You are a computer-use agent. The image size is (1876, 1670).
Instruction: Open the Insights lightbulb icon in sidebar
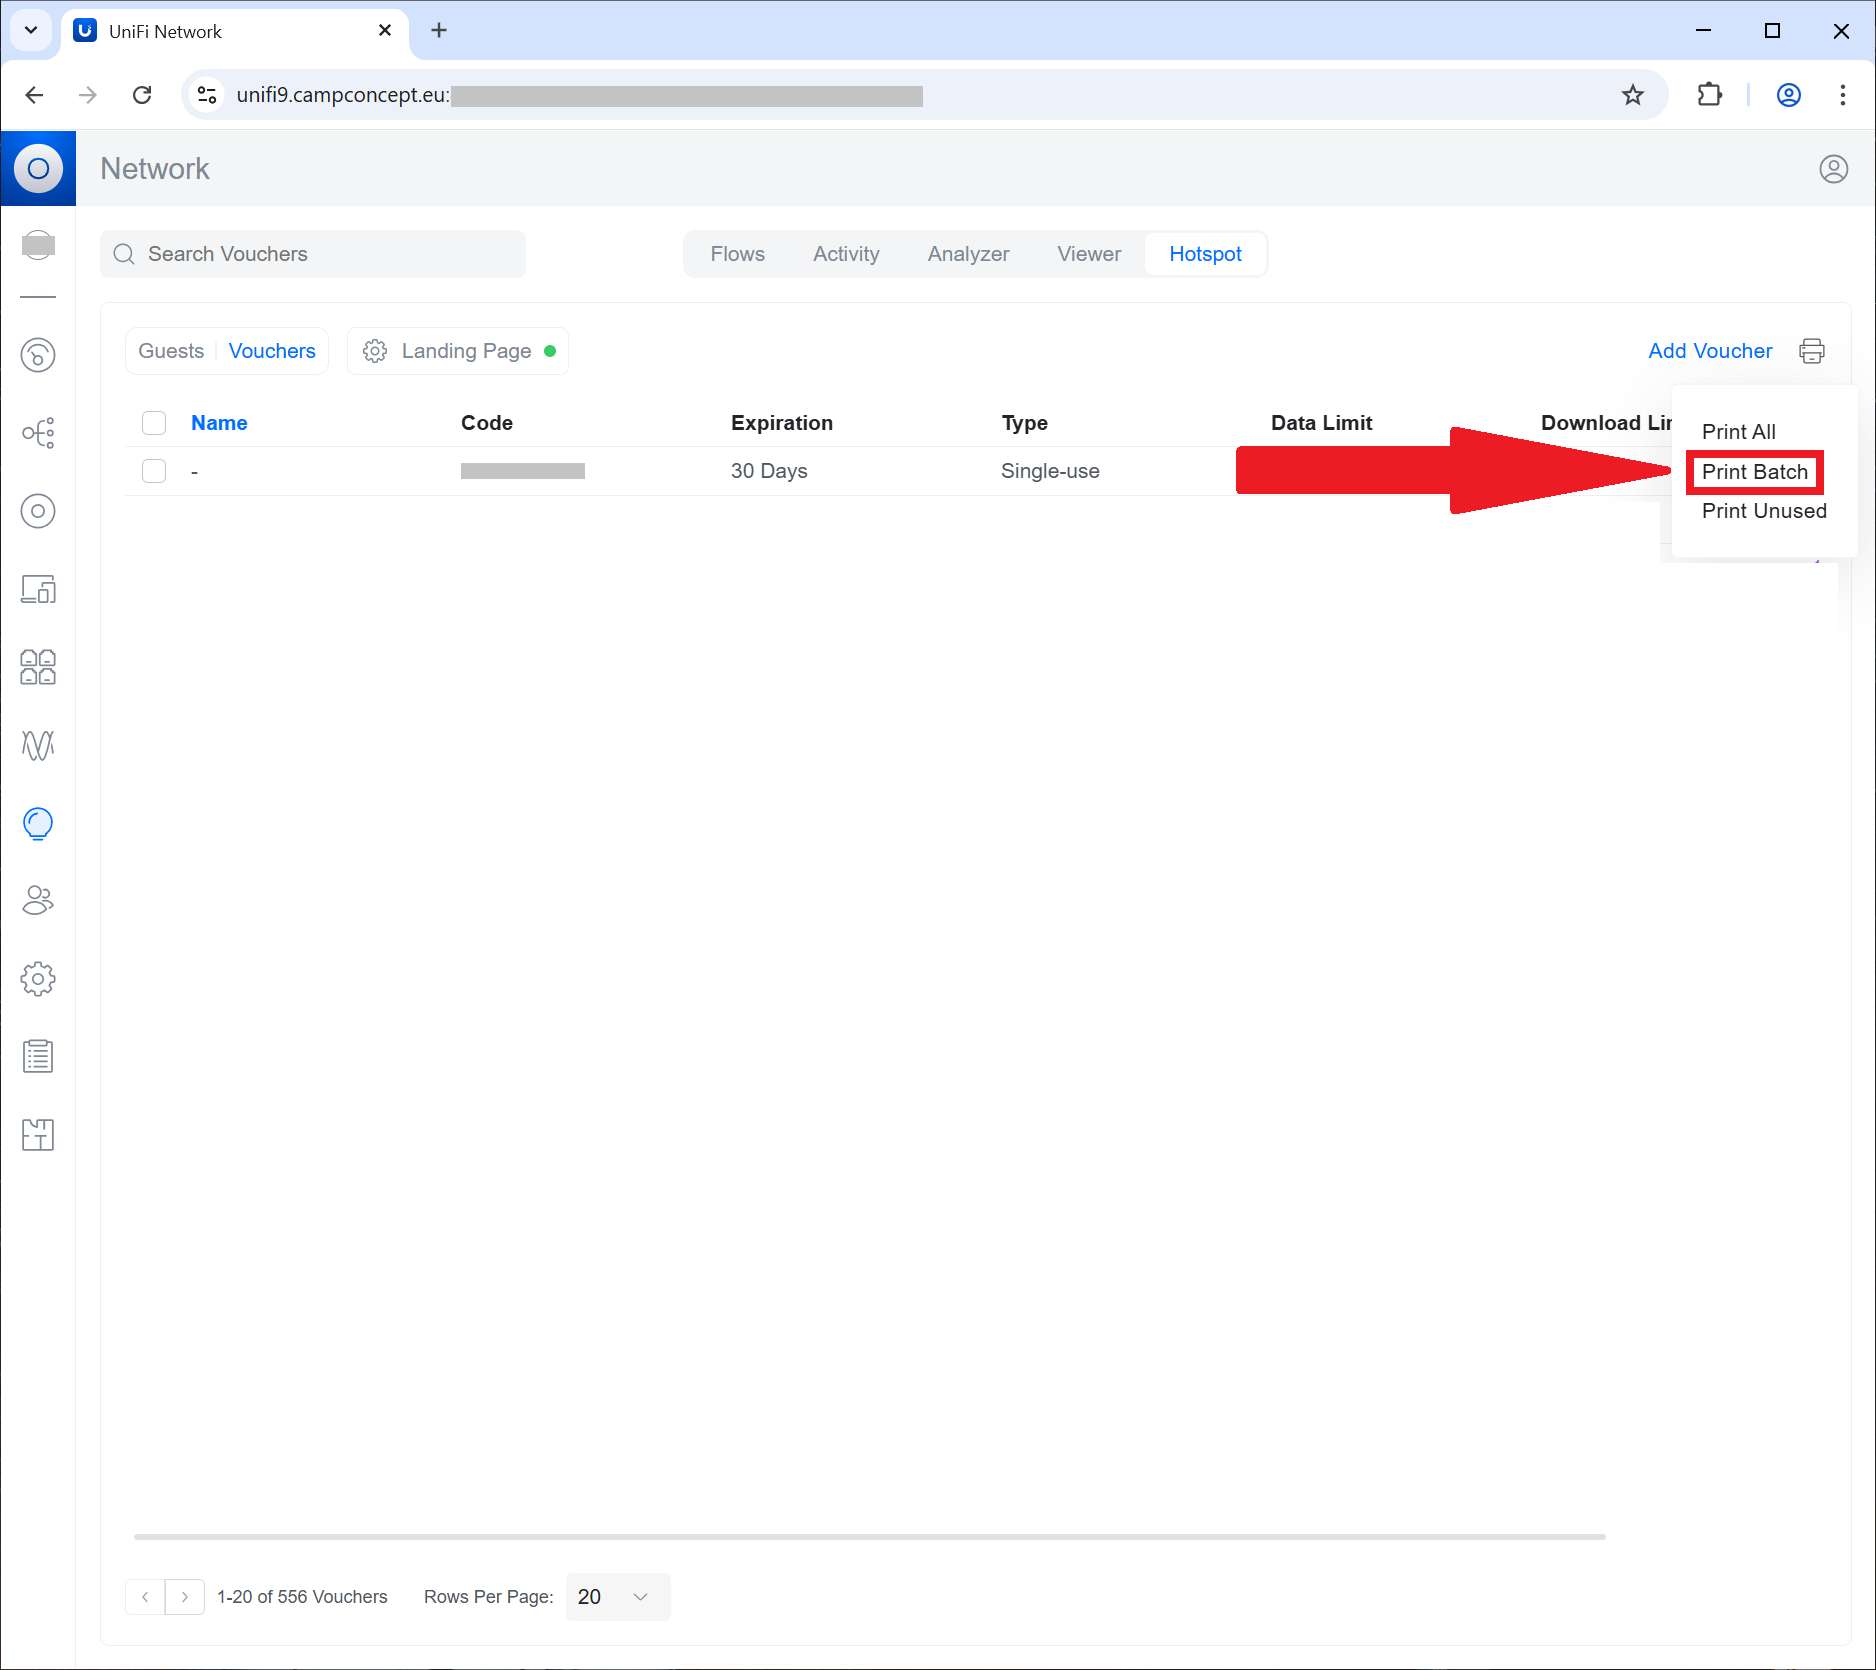pyautogui.click(x=38, y=823)
